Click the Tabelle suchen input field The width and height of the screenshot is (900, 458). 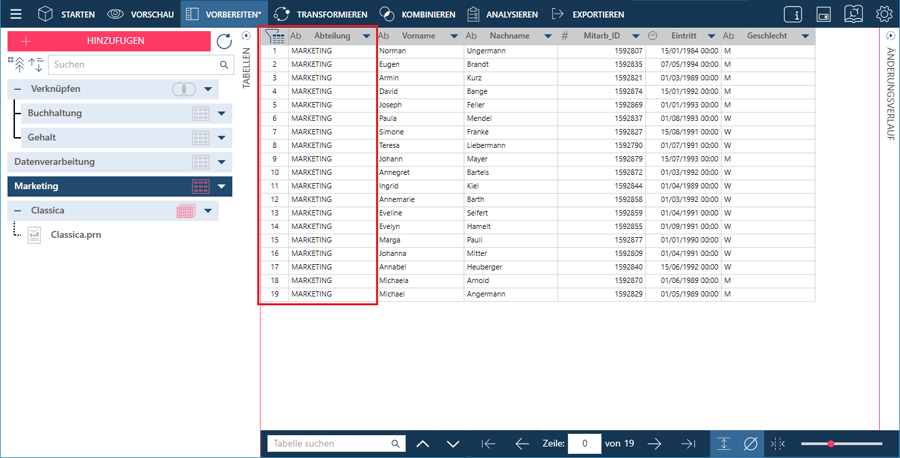tap(336, 444)
